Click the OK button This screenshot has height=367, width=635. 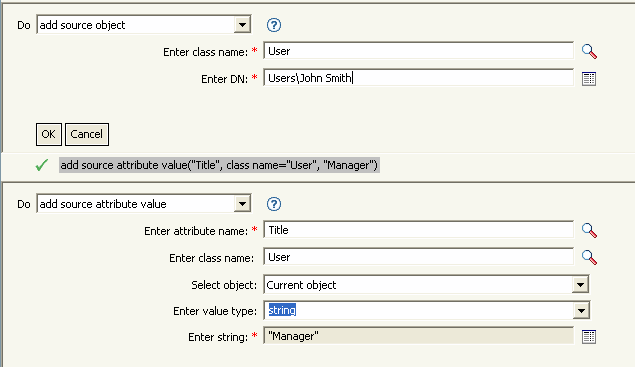[x=49, y=134]
